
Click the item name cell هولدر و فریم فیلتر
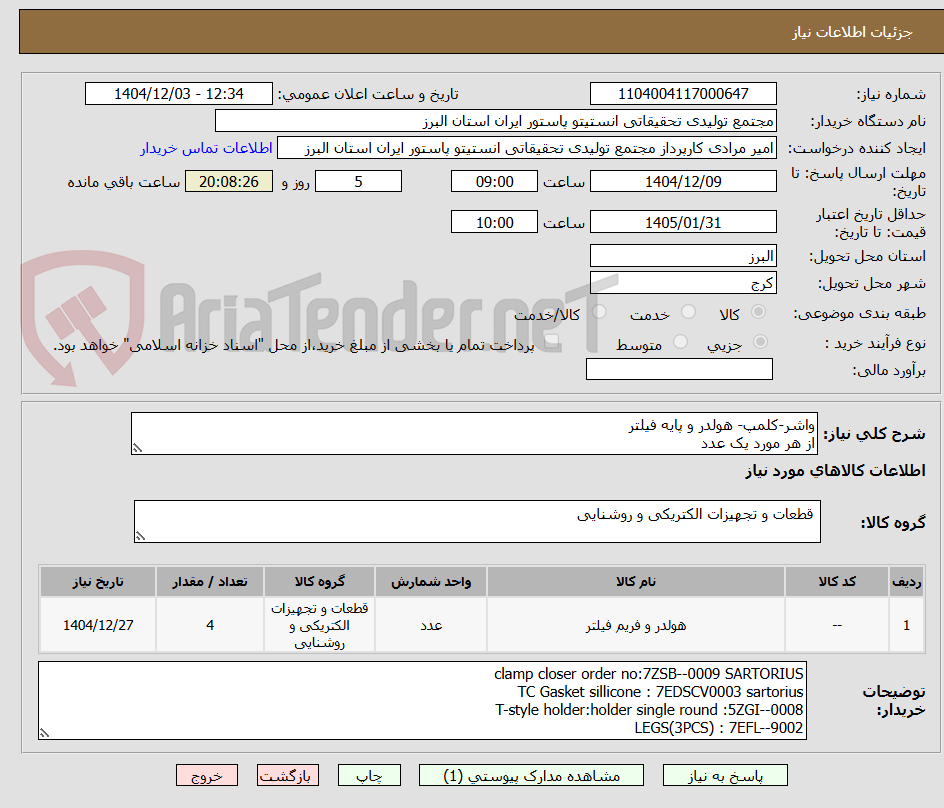coord(636,626)
